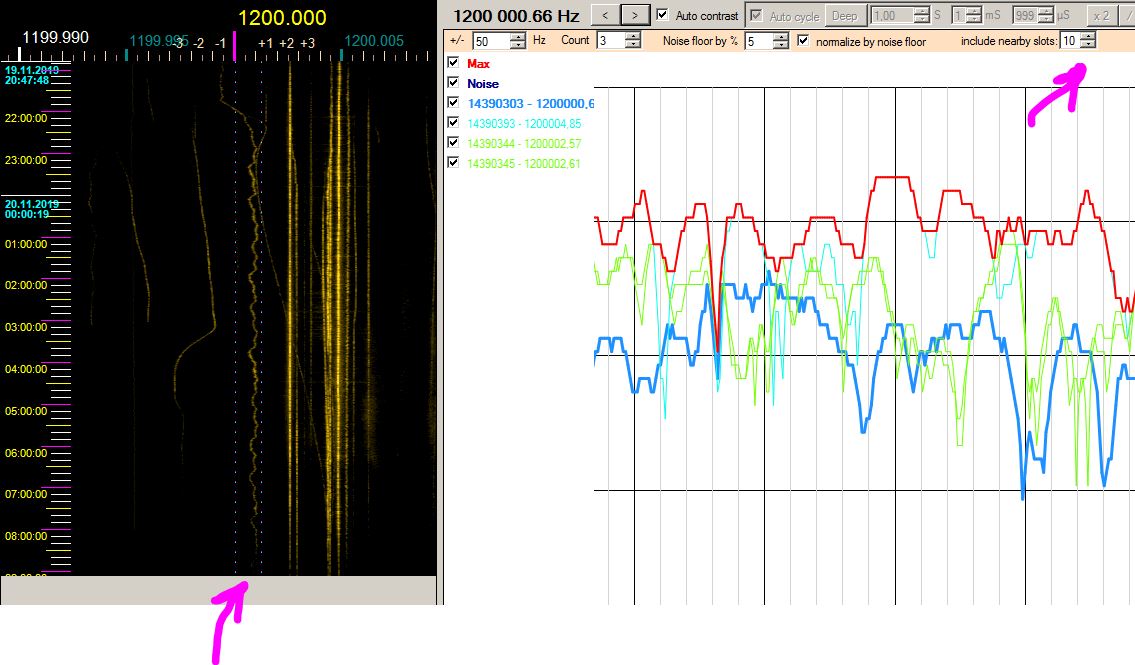
Task: Toggle the Auto contrast checkbox
Action: [x=662, y=15]
